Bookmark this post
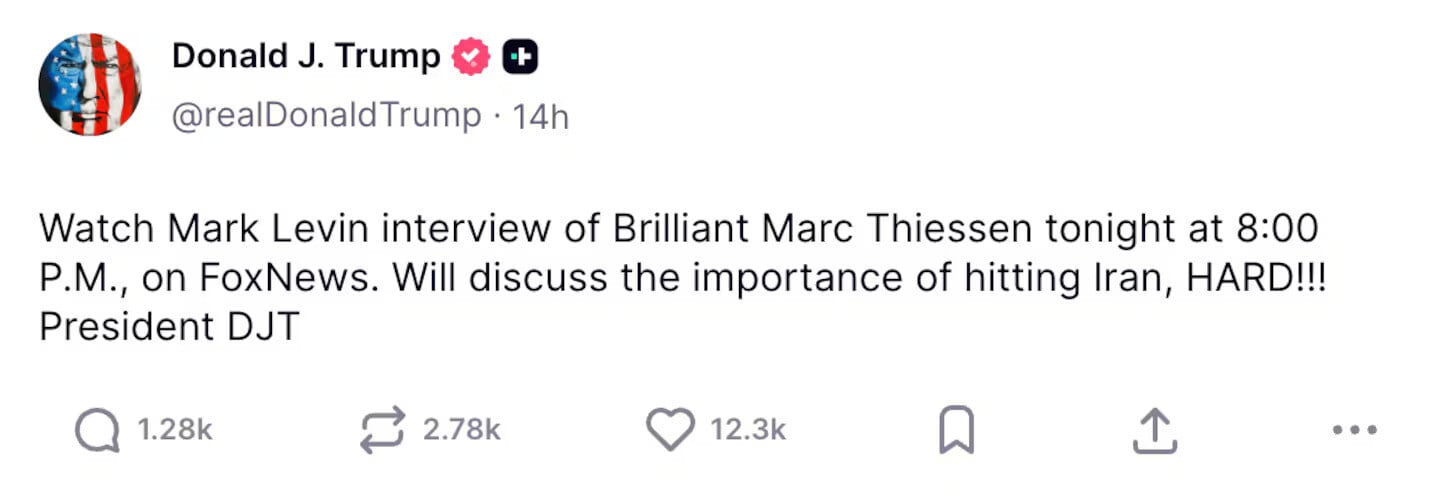Image resolution: width=1440 pixels, height=496 pixels. pyautogui.click(x=955, y=432)
